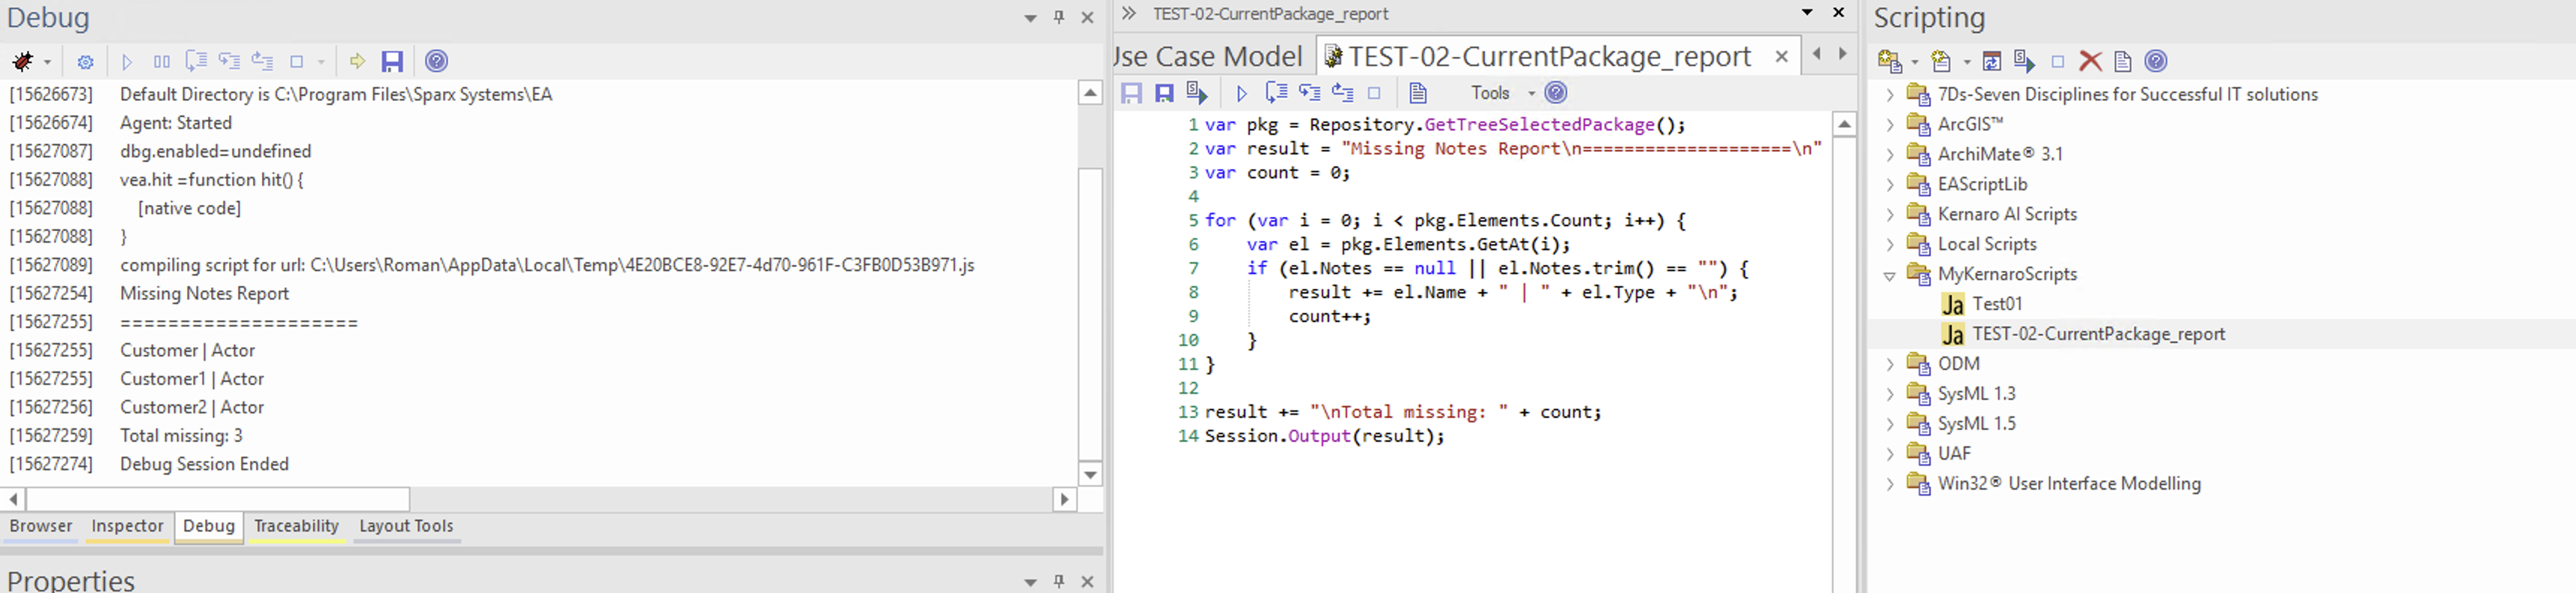Select the Test01 script
This screenshot has width=2576, height=593.
tap(1997, 304)
